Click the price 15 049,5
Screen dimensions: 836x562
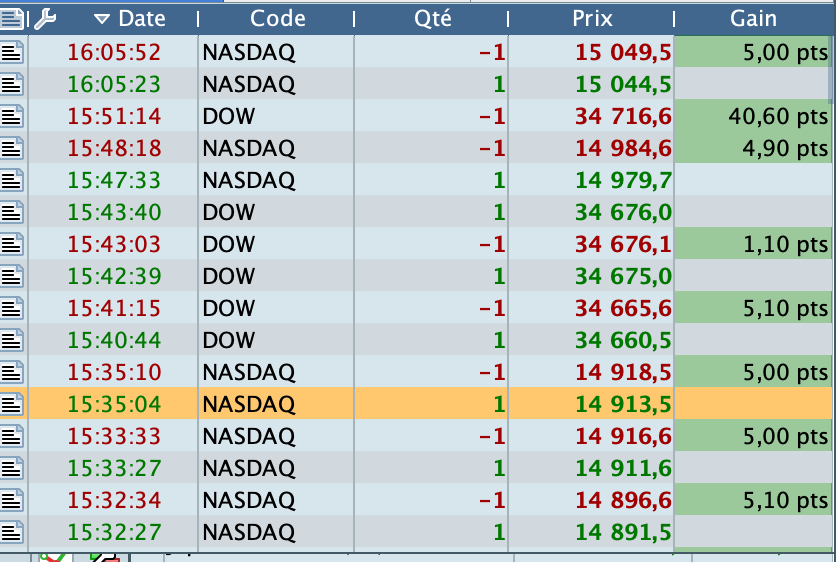(623, 52)
